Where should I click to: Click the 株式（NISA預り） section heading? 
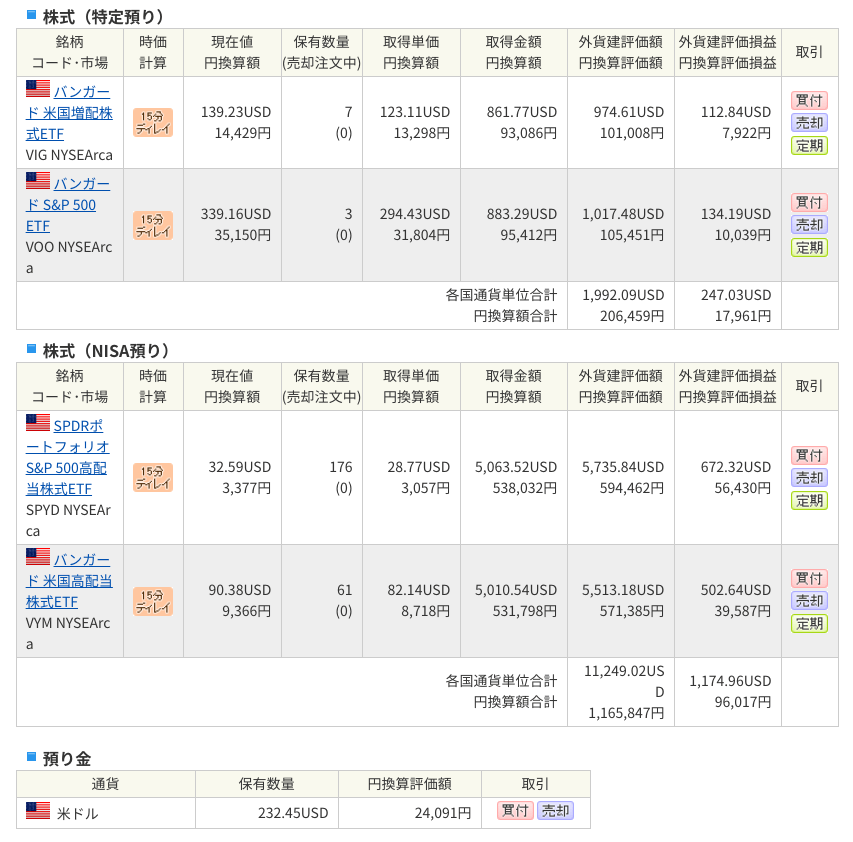[x=106, y=351]
